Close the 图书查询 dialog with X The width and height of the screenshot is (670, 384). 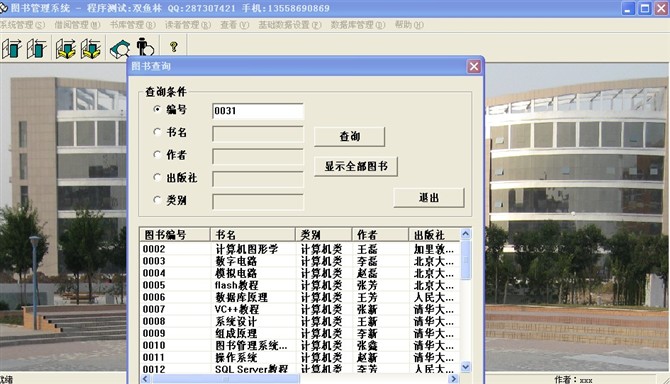[x=474, y=66]
